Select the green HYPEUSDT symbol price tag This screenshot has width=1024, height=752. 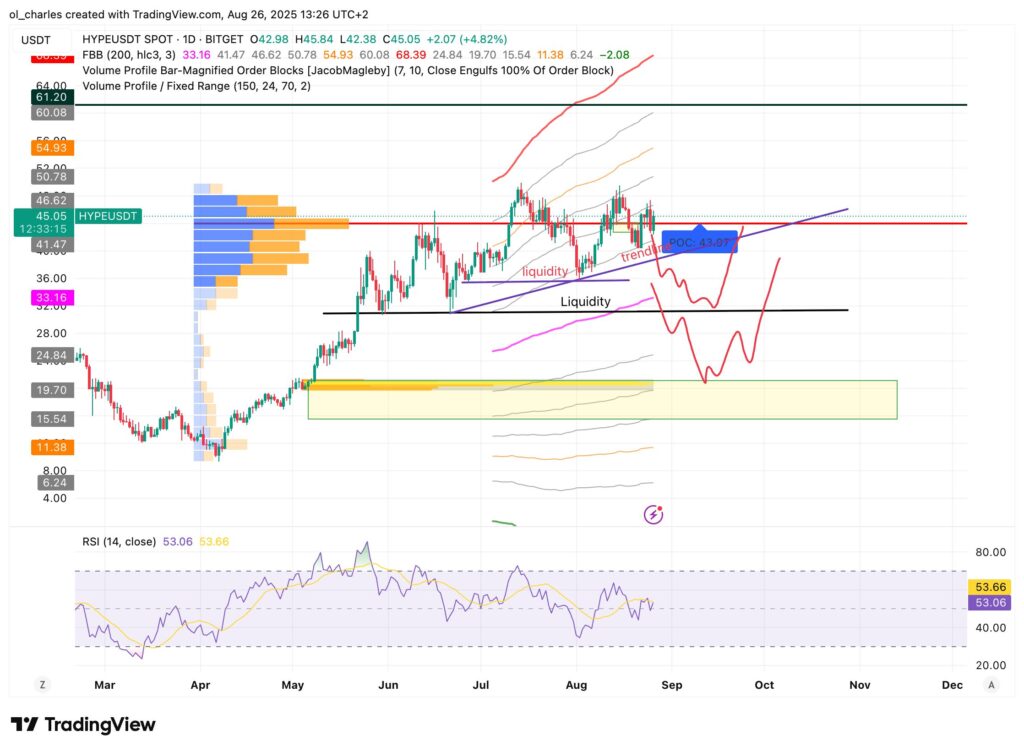pyautogui.click(x=75, y=216)
